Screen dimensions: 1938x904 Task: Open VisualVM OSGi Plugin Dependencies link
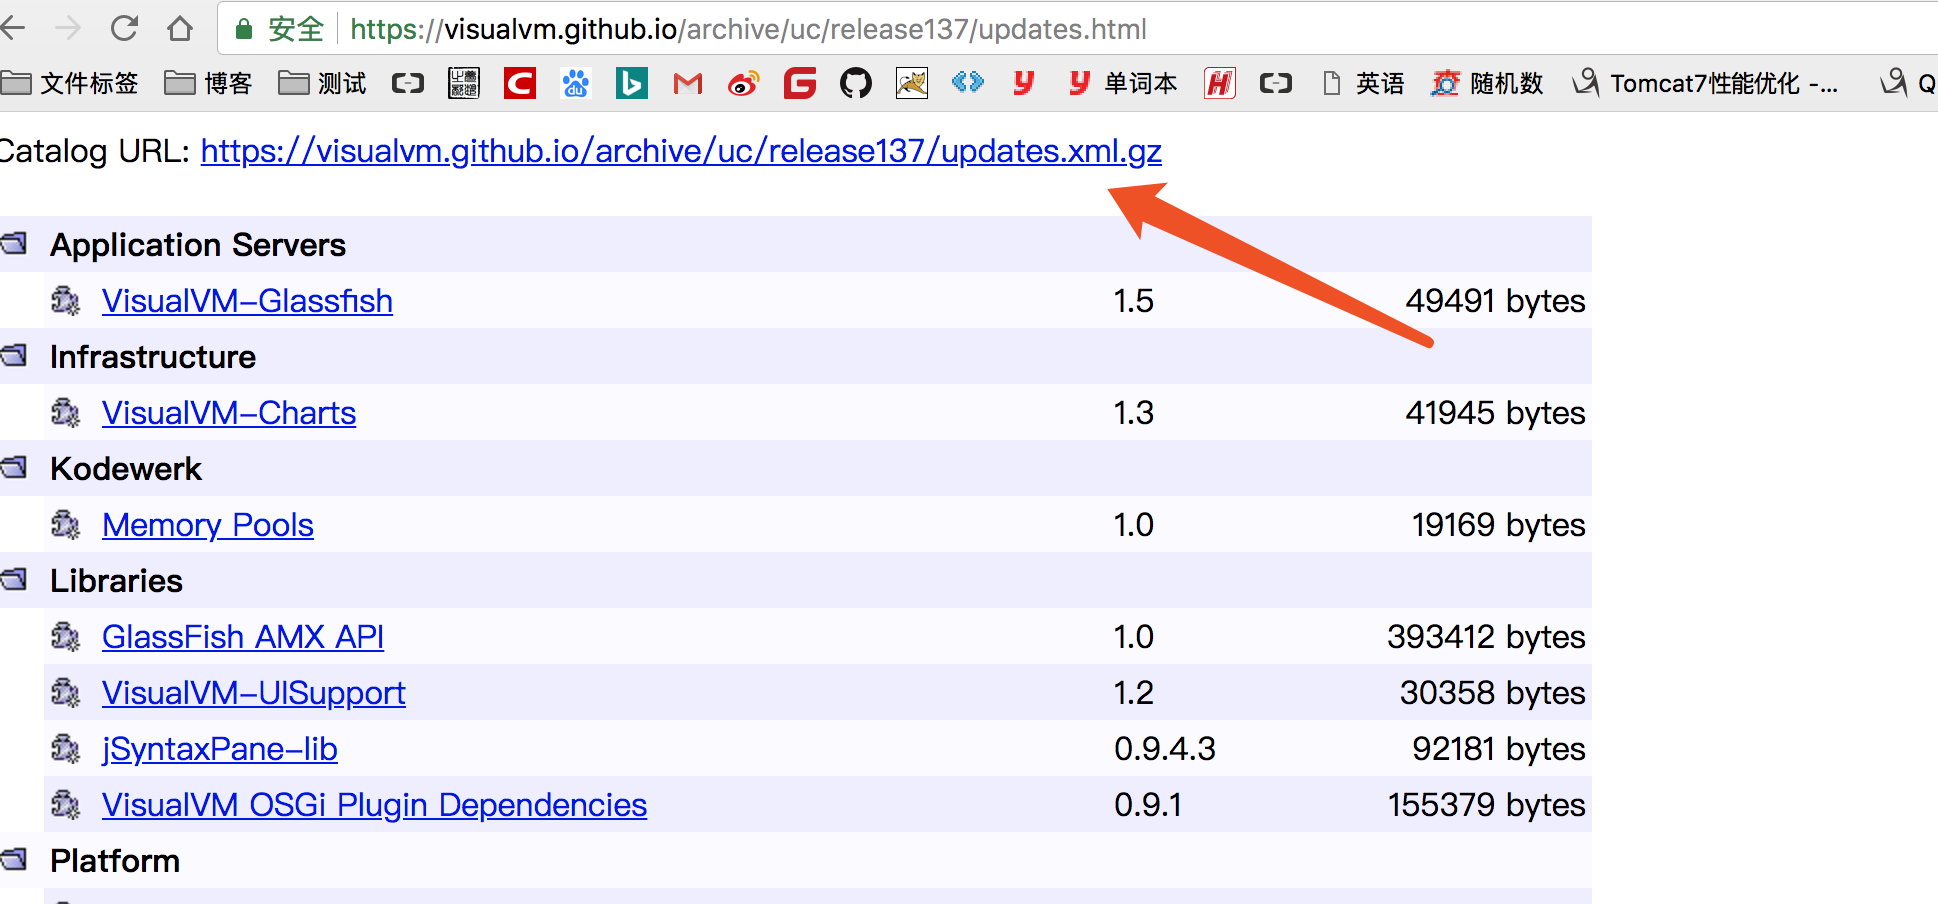375,805
